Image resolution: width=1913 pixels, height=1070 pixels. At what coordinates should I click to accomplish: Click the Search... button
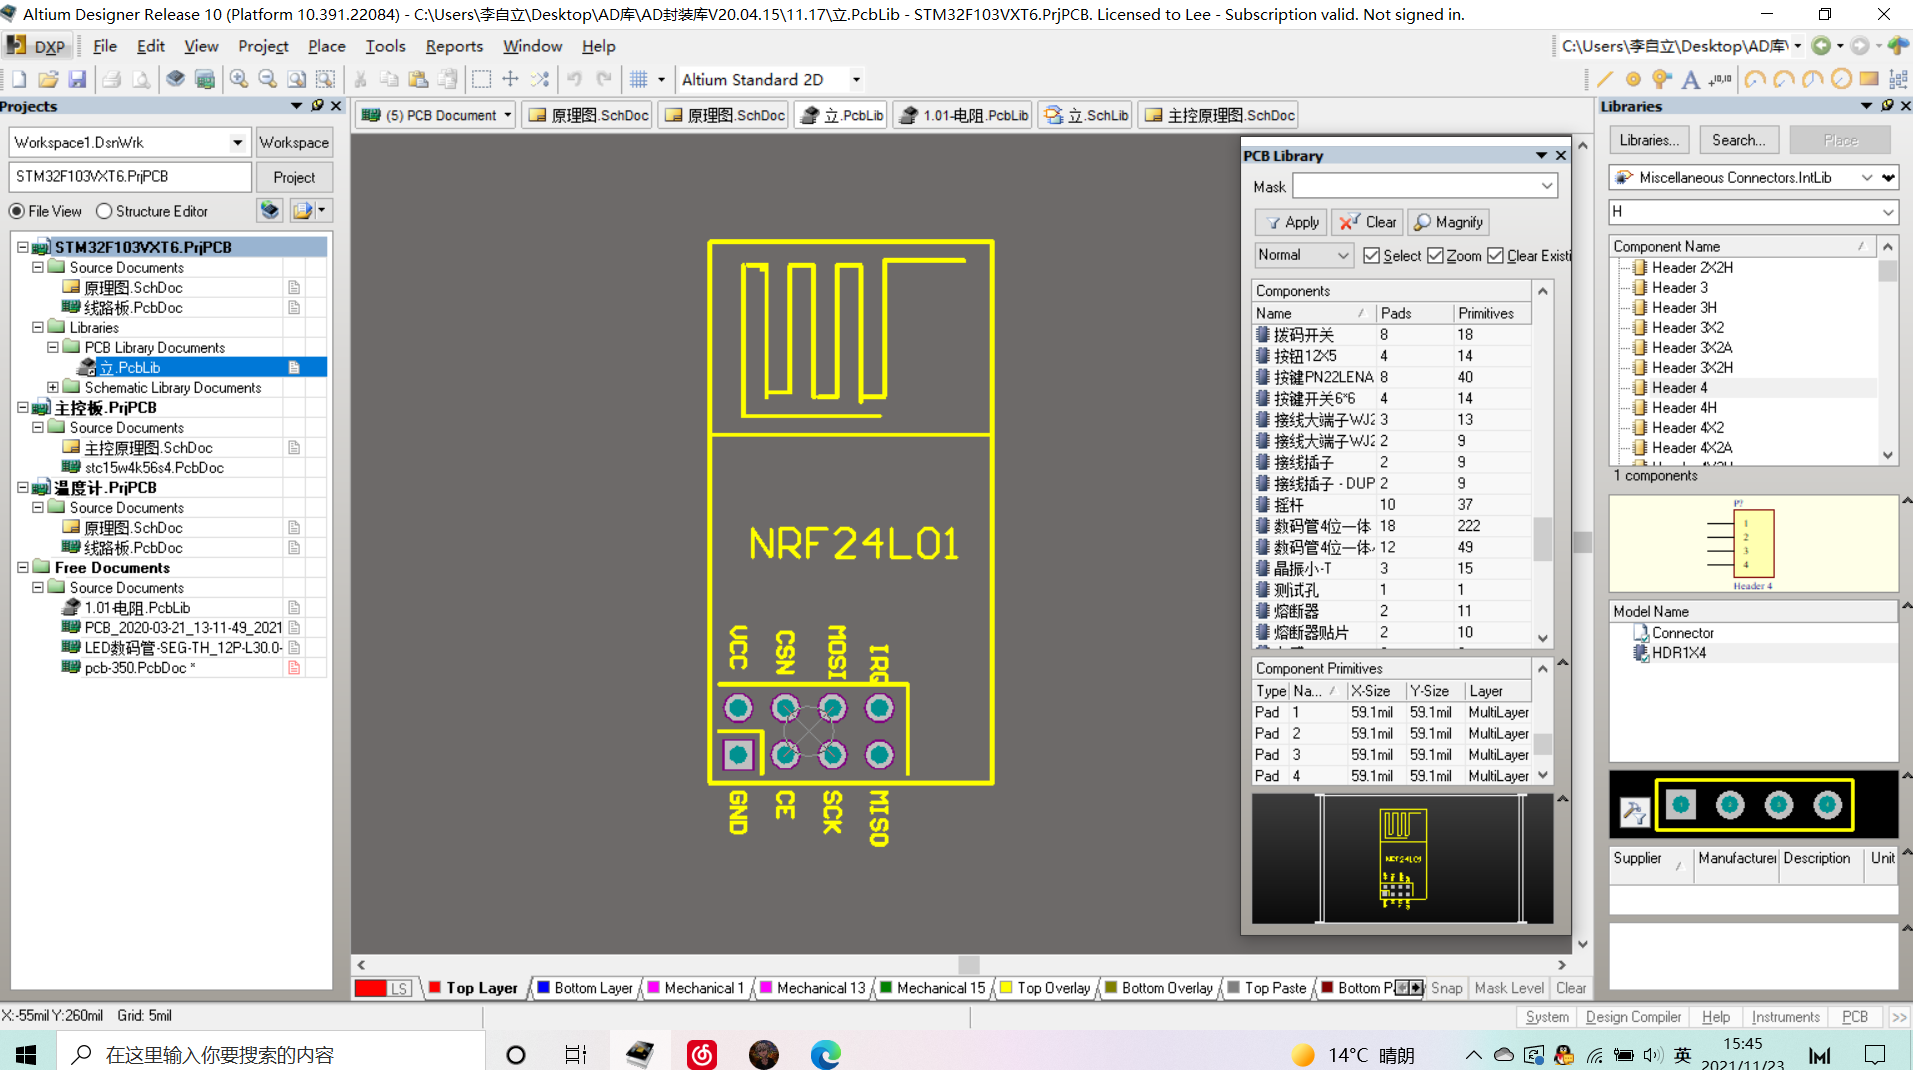coord(1739,140)
